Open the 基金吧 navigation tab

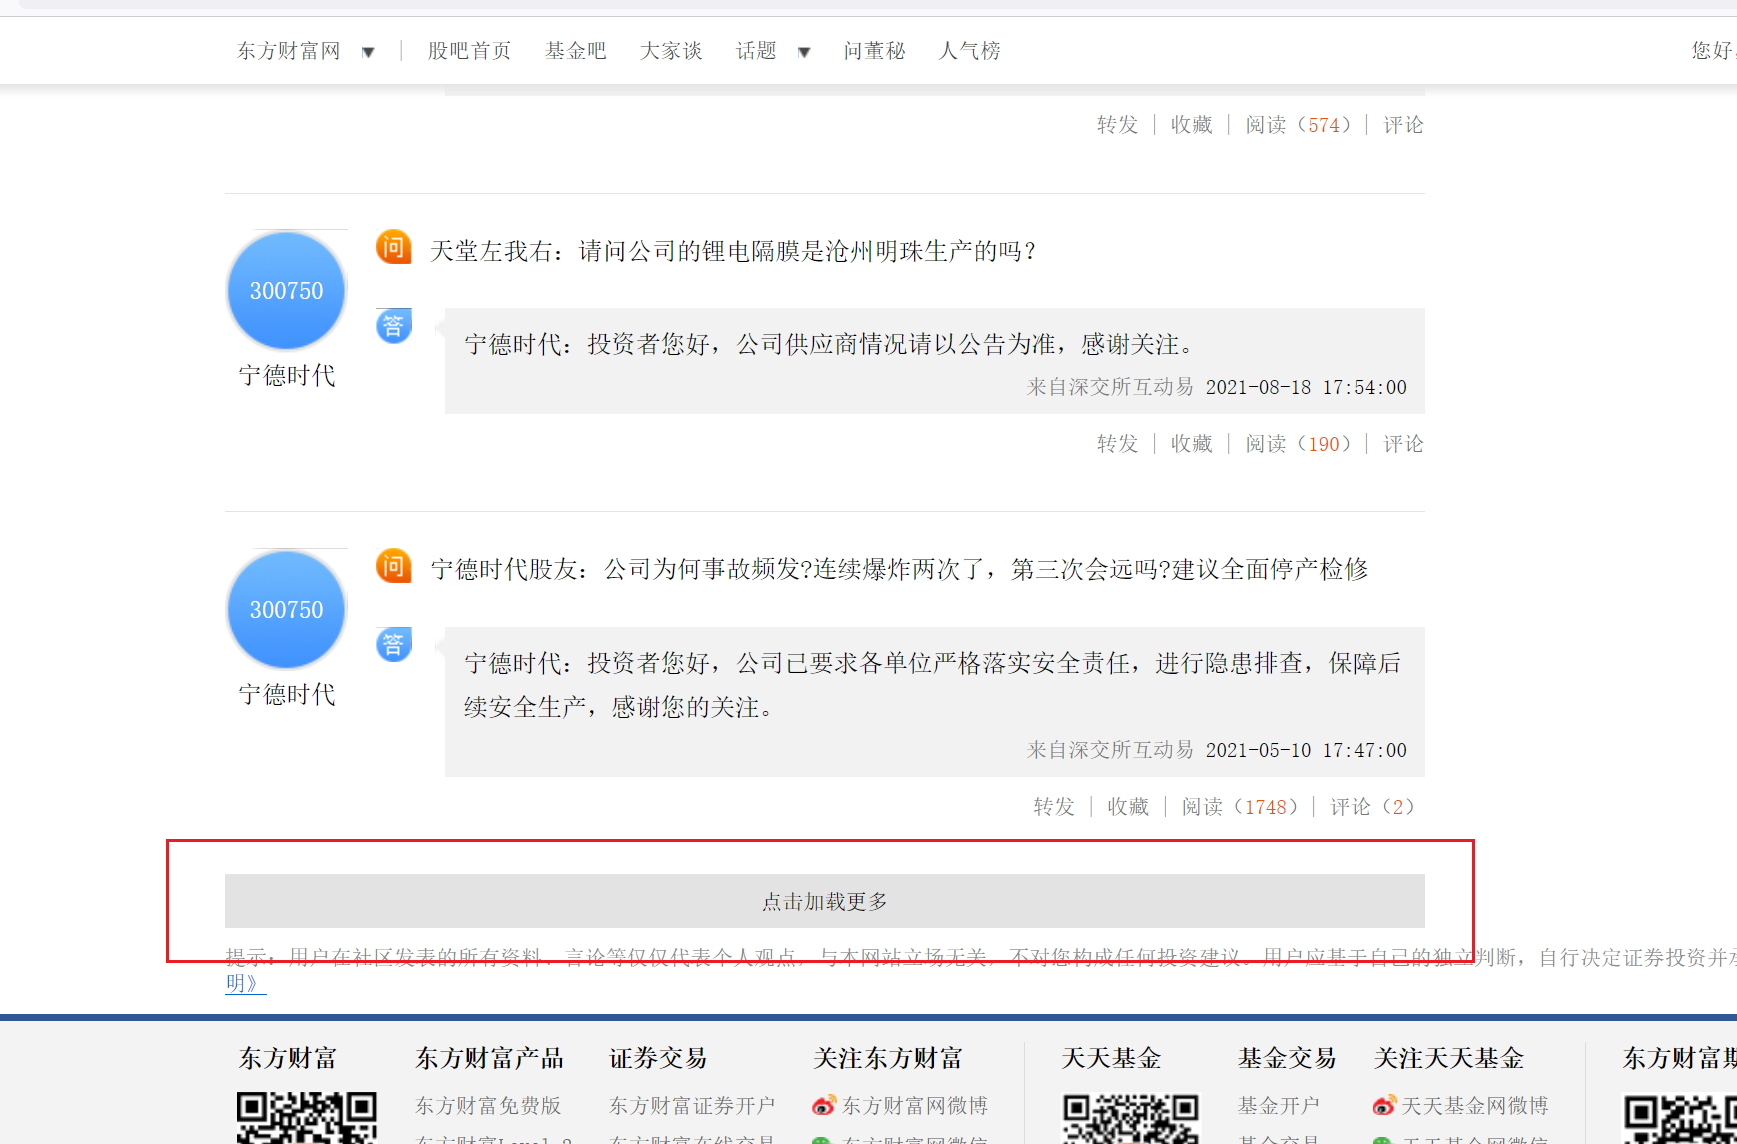point(576,51)
